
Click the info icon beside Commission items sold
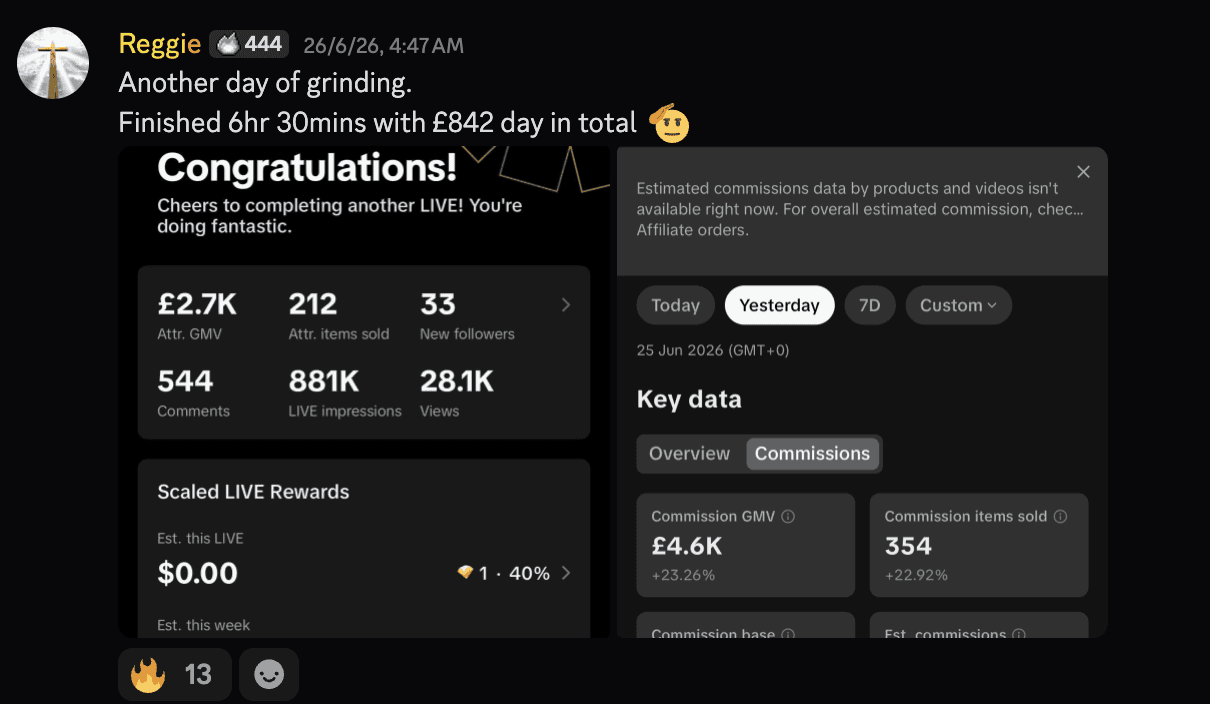[x=1060, y=517]
